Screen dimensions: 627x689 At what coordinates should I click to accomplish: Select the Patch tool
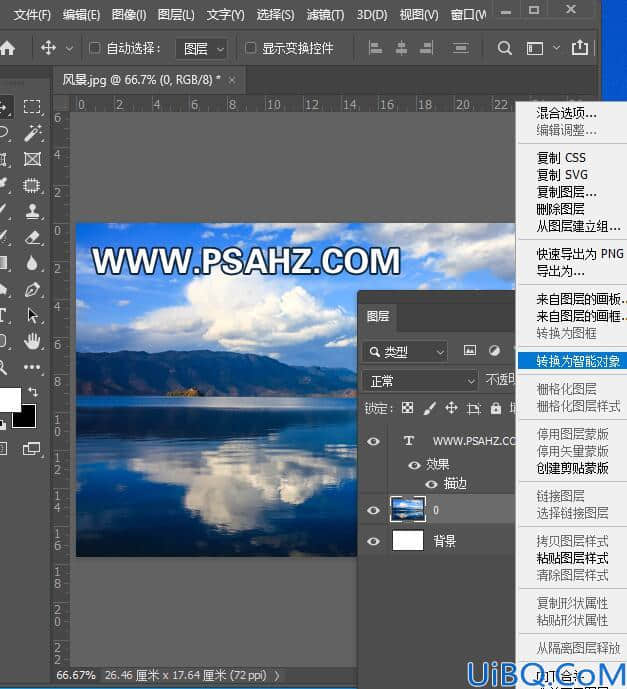[x=32, y=185]
